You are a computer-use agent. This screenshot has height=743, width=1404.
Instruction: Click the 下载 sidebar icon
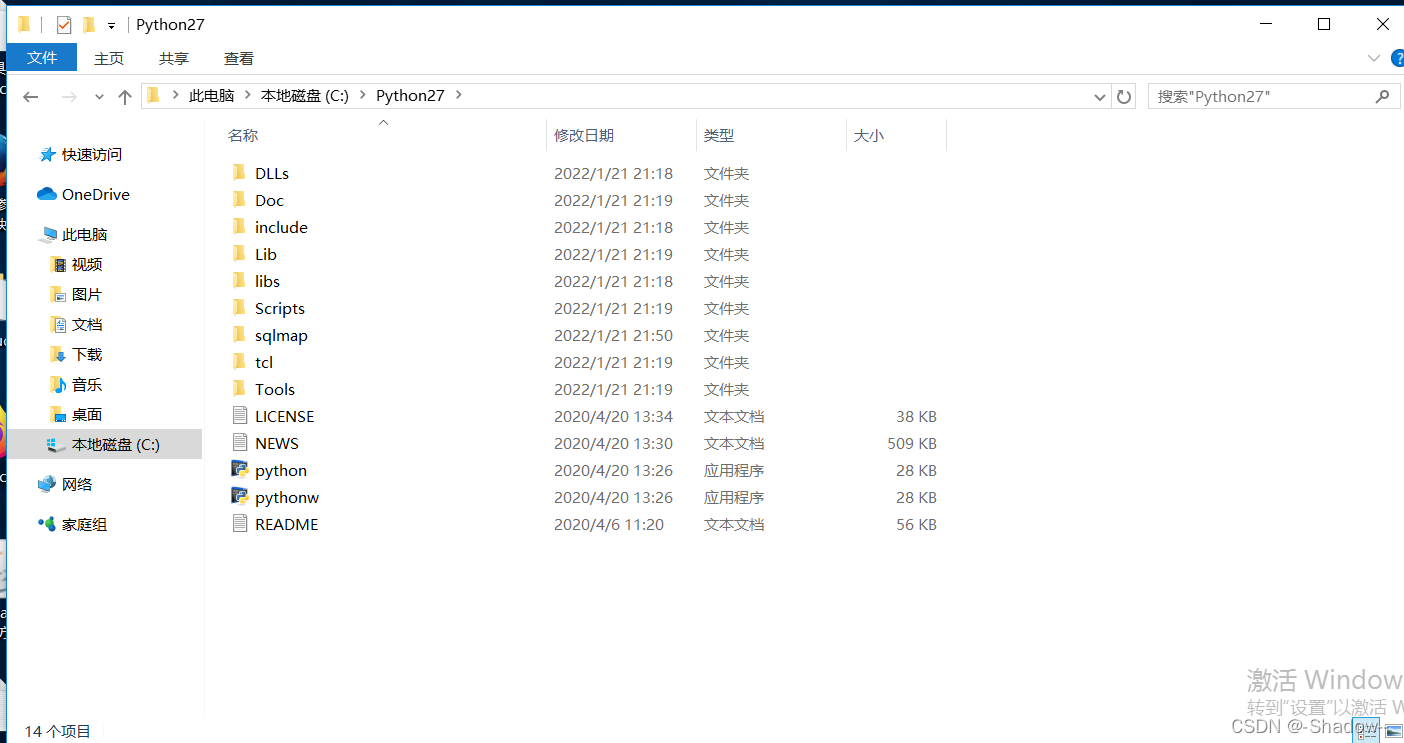(61, 354)
